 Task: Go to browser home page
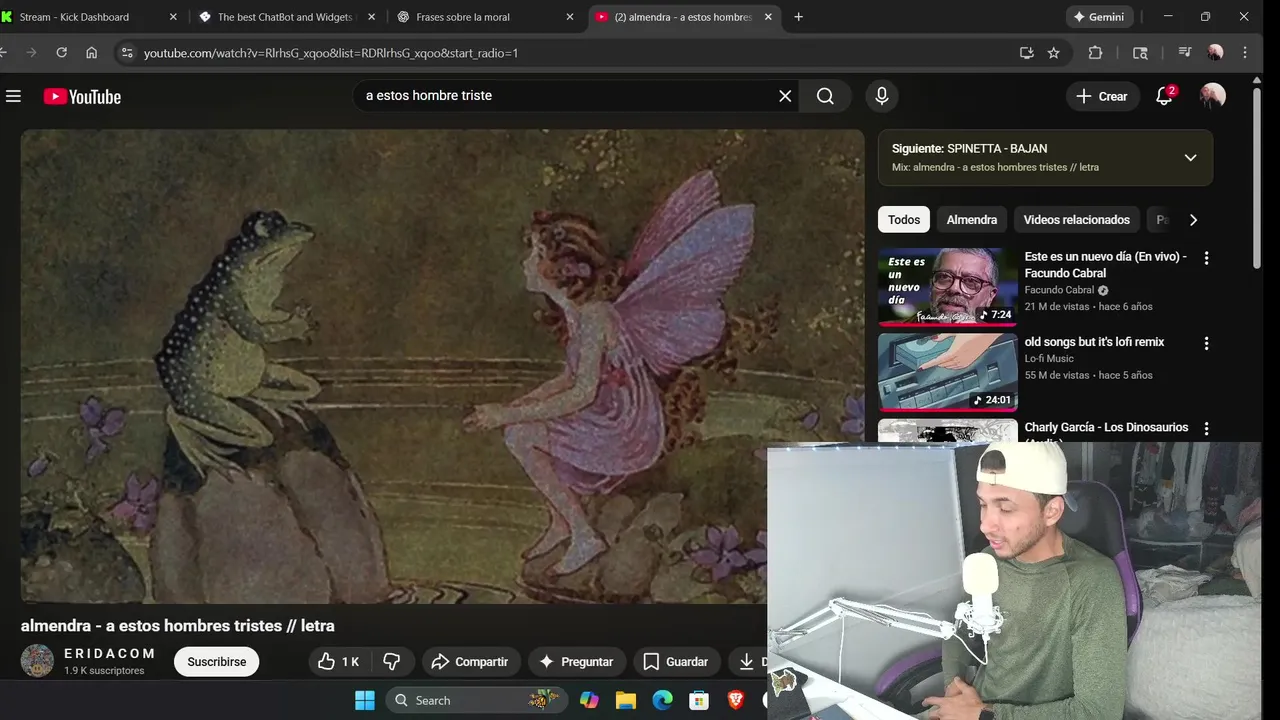(x=92, y=53)
